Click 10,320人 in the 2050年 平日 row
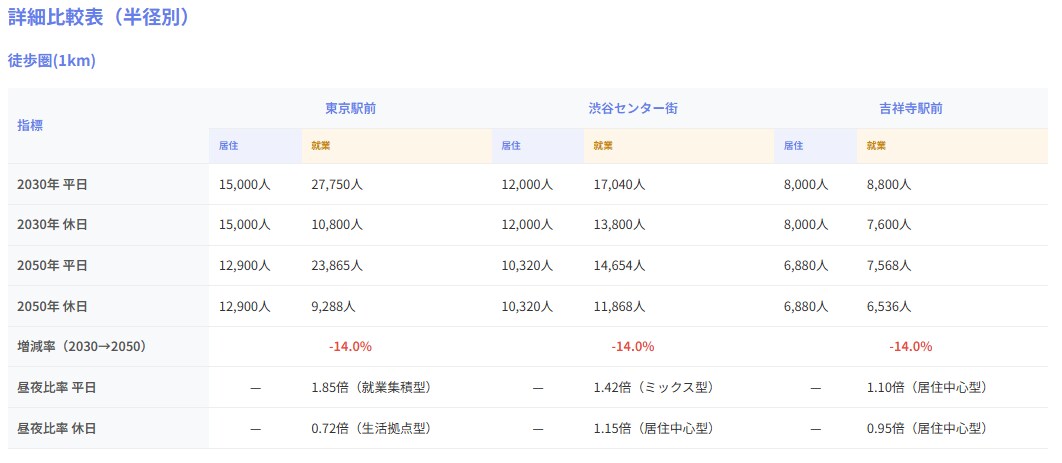This screenshot has width=1062, height=463. coord(527,265)
